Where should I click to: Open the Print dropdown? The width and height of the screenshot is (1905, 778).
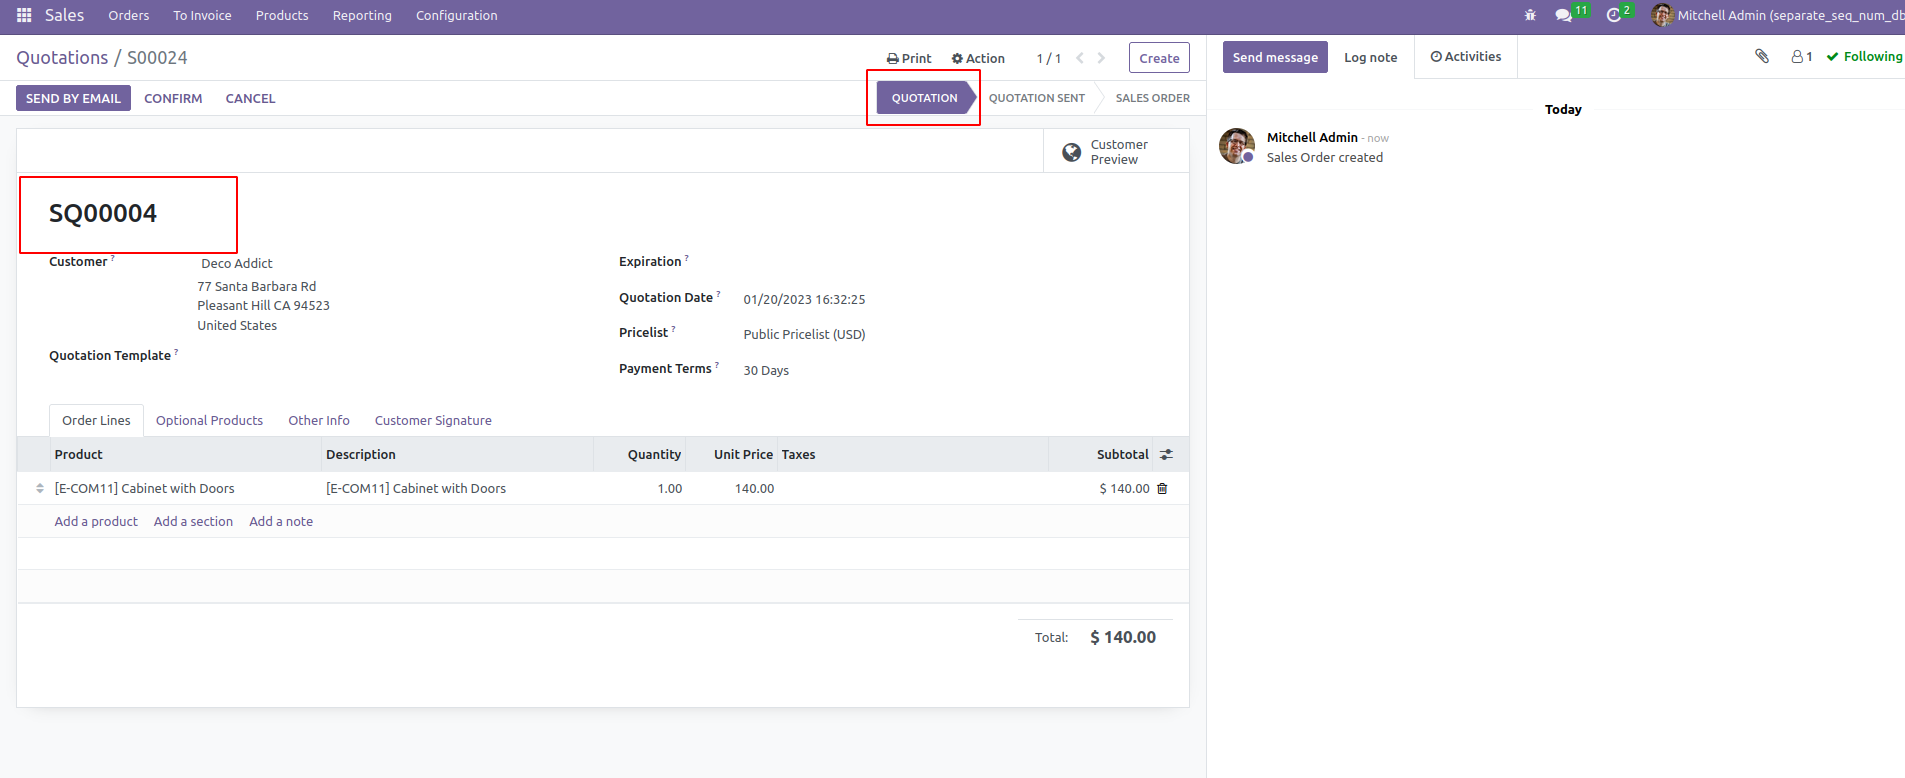(x=908, y=58)
